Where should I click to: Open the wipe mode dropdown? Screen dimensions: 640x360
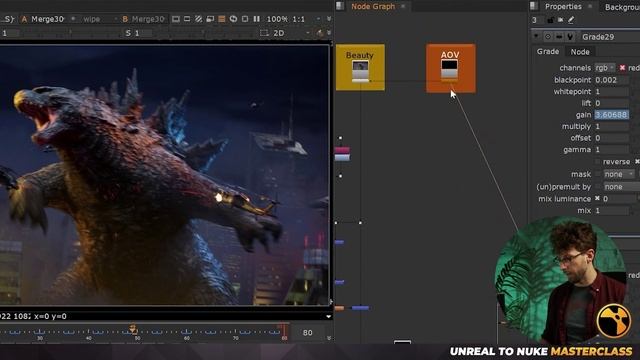(100, 19)
